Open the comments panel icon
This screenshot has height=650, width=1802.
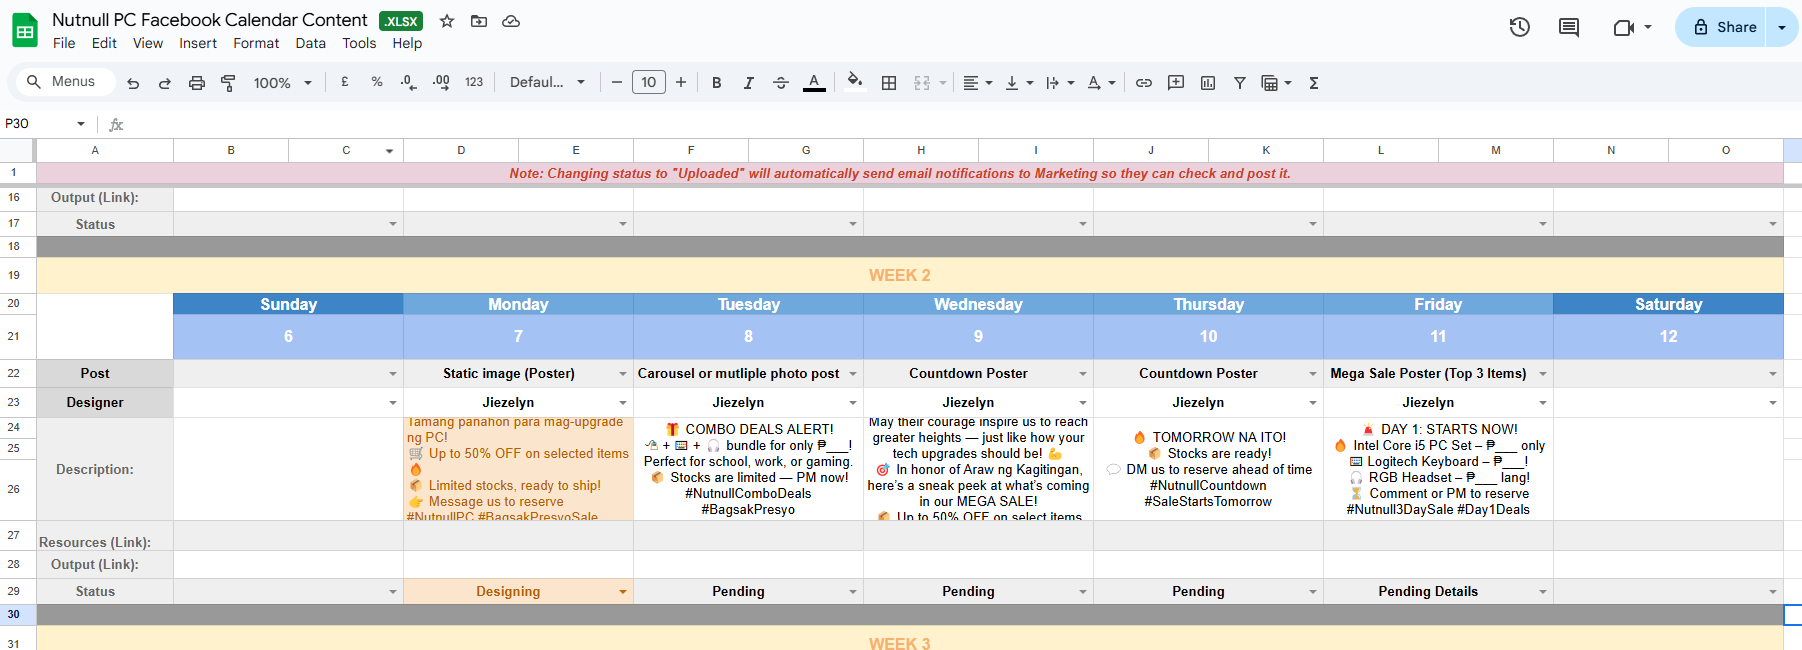[x=1569, y=27]
